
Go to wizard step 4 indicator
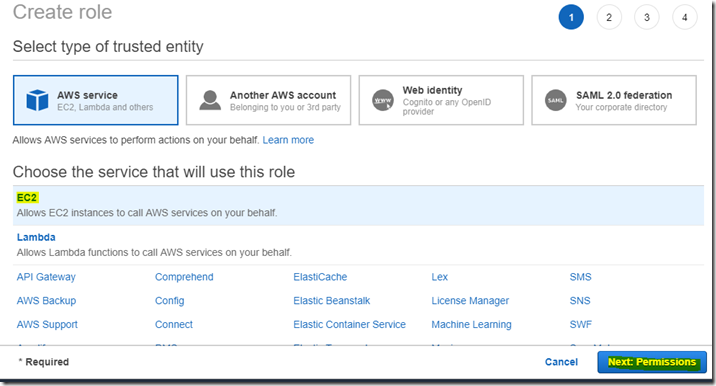click(x=684, y=17)
